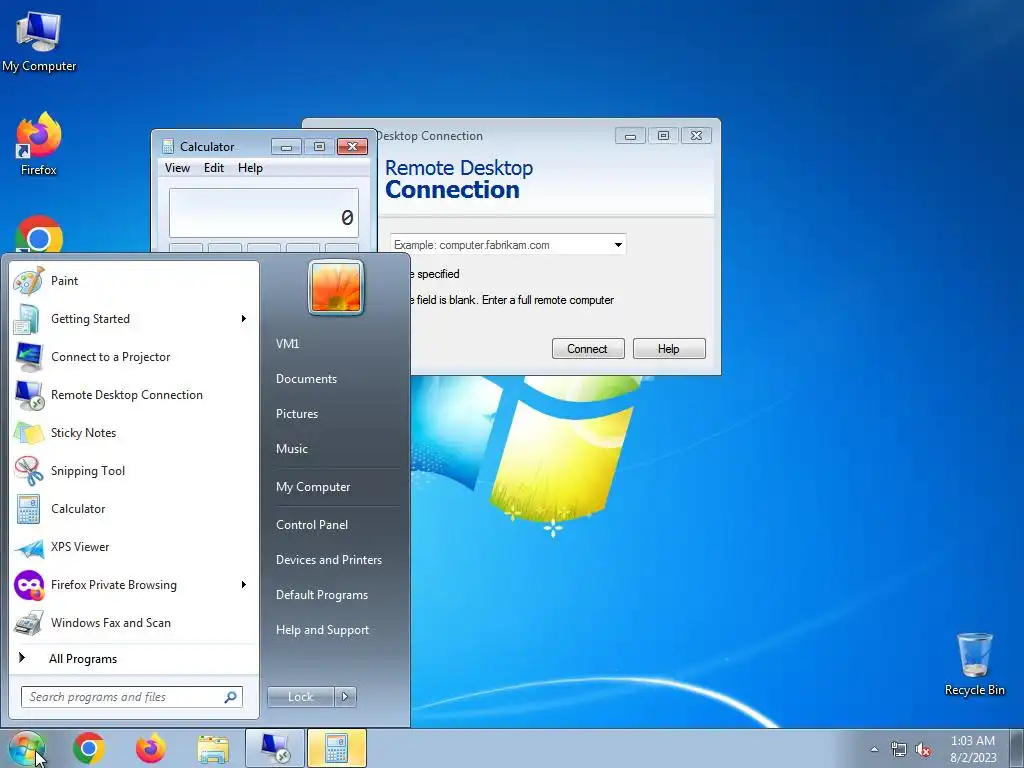Open Help and Support

322,630
